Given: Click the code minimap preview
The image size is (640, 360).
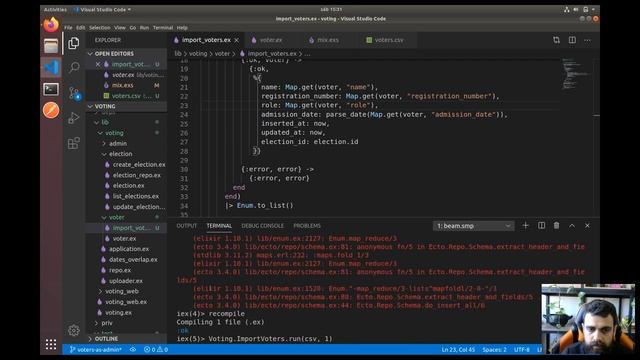Looking at the screenshot, I should (576, 73).
